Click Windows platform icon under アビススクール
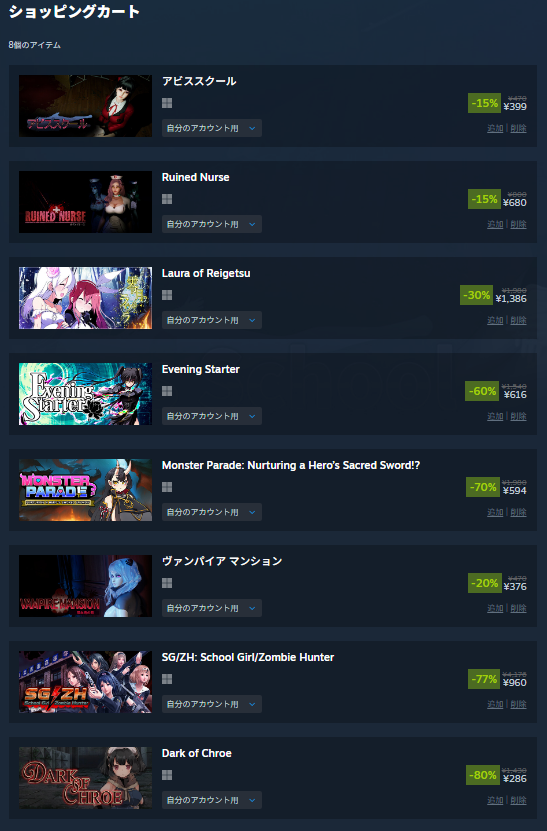 tap(167, 103)
